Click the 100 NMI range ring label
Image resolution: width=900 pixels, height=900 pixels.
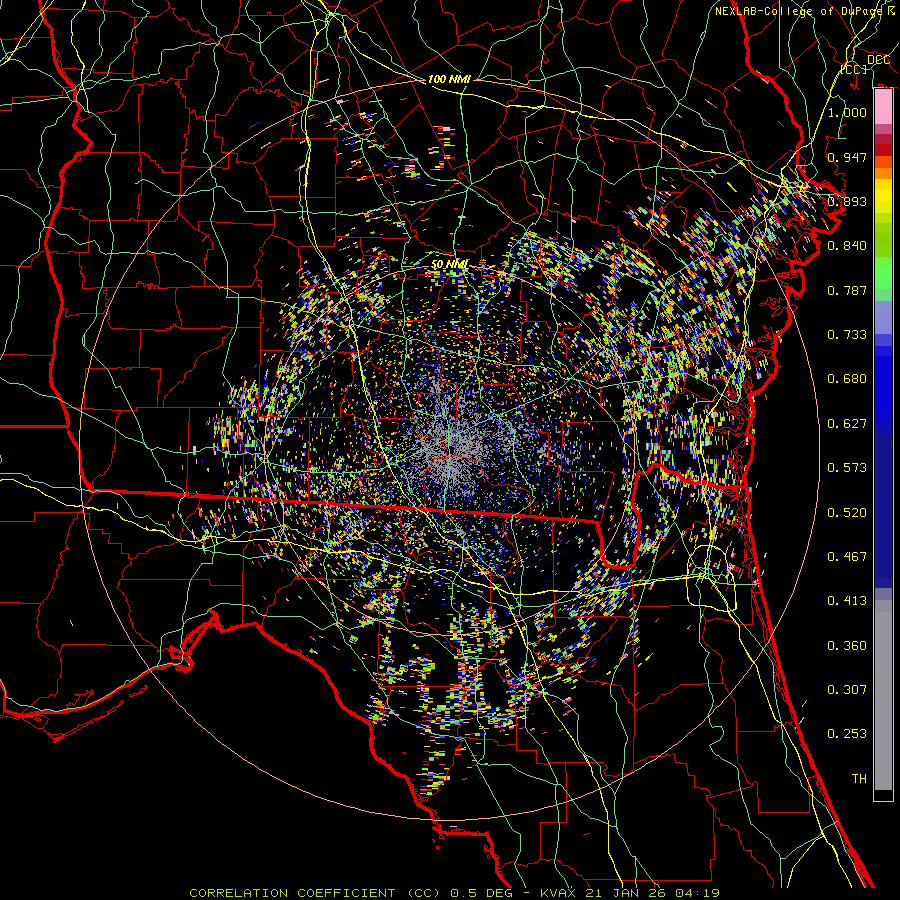(x=449, y=78)
